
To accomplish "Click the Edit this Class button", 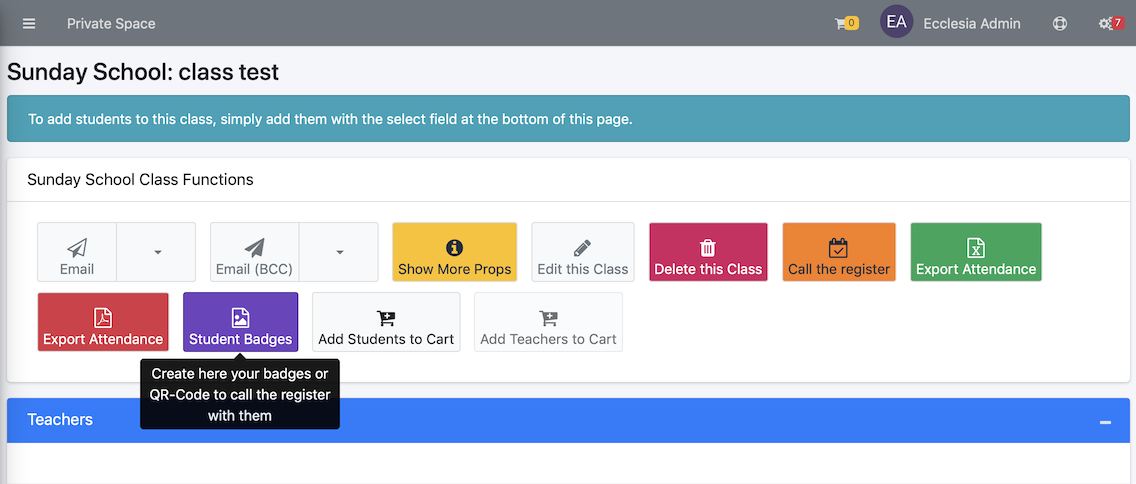I will (x=582, y=252).
